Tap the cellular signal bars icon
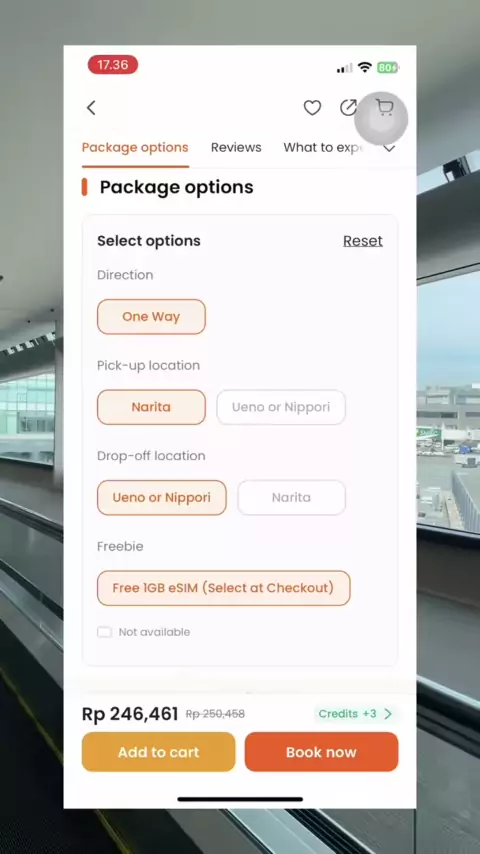The width and height of the screenshot is (480, 854). pyautogui.click(x=345, y=68)
